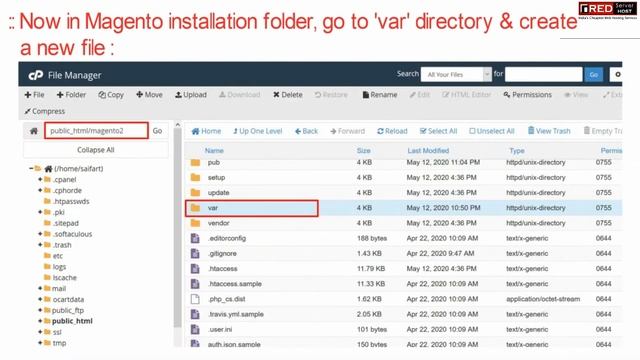640x360 pixels.
Task: Expand the .cpanel tree folder
Action: (x=40, y=179)
